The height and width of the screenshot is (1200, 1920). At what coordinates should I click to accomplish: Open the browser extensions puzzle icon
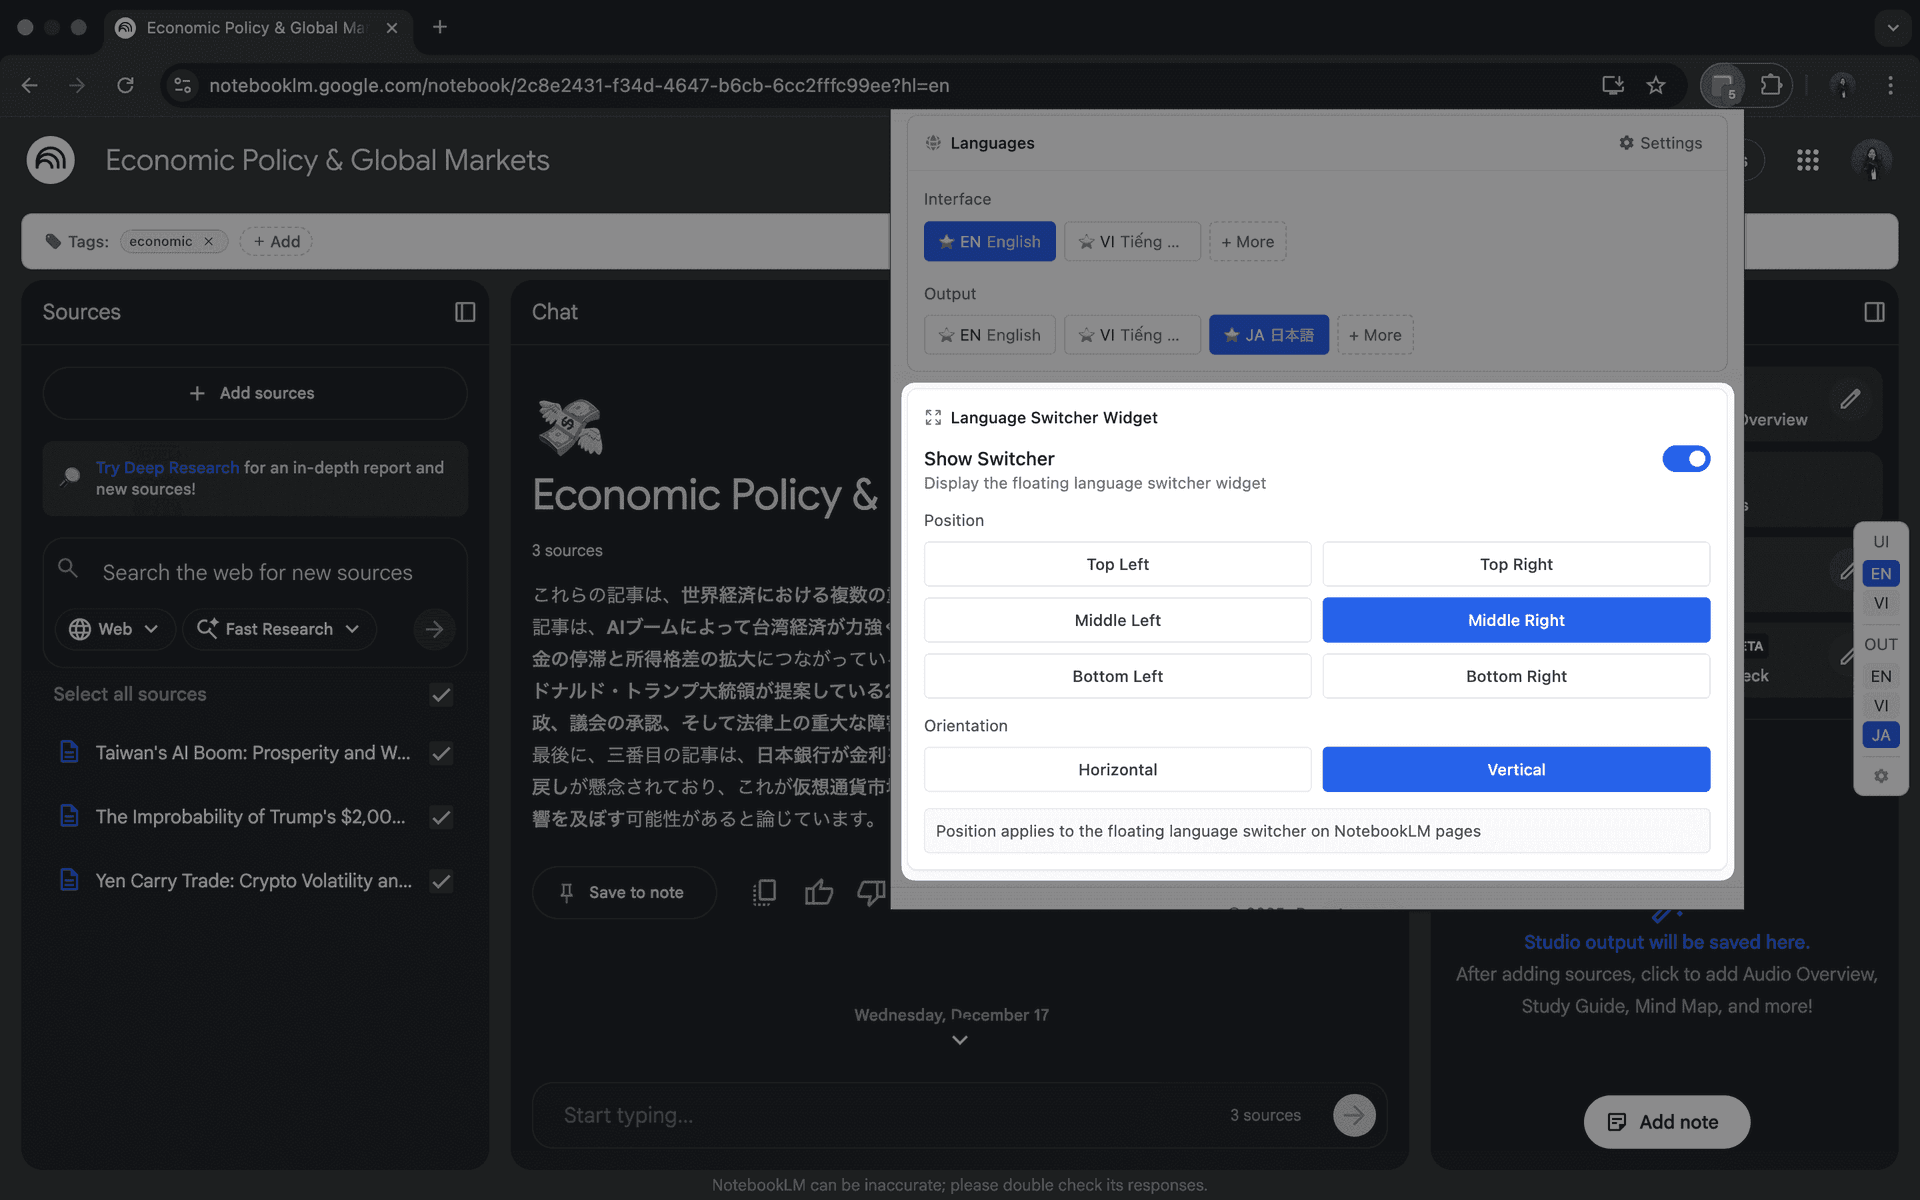click(x=1771, y=85)
